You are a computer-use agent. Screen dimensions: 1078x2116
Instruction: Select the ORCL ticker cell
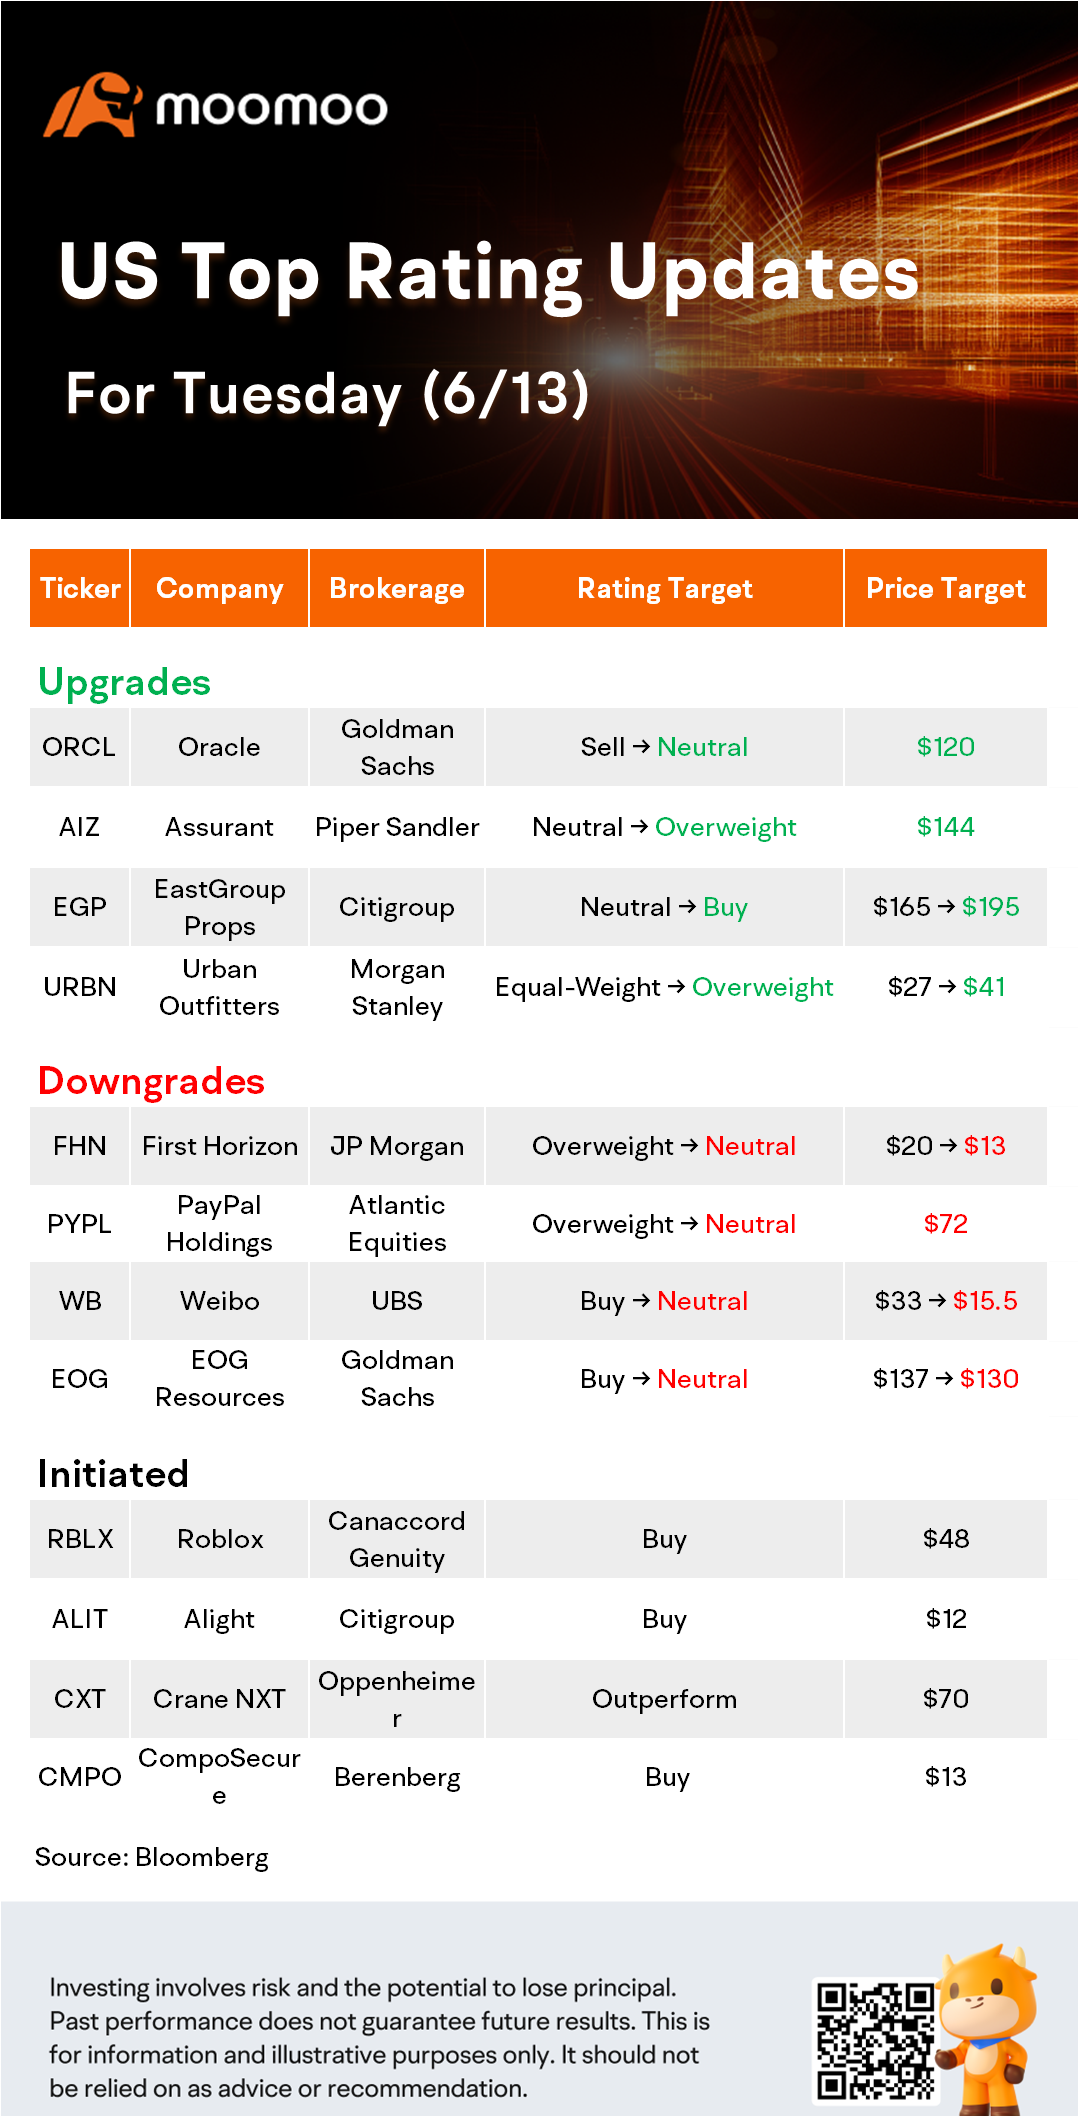pyautogui.click(x=79, y=747)
